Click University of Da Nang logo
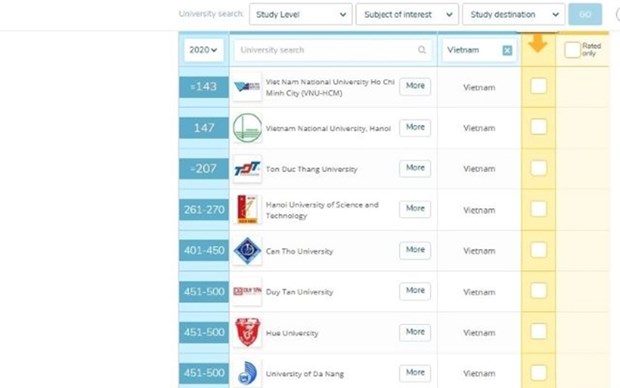The image size is (620, 388). 247,373
